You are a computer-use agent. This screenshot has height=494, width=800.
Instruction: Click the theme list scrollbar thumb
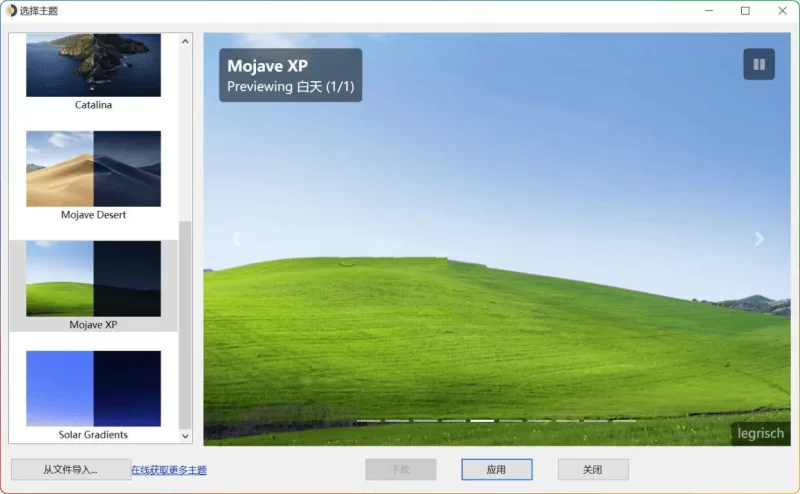(x=185, y=325)
